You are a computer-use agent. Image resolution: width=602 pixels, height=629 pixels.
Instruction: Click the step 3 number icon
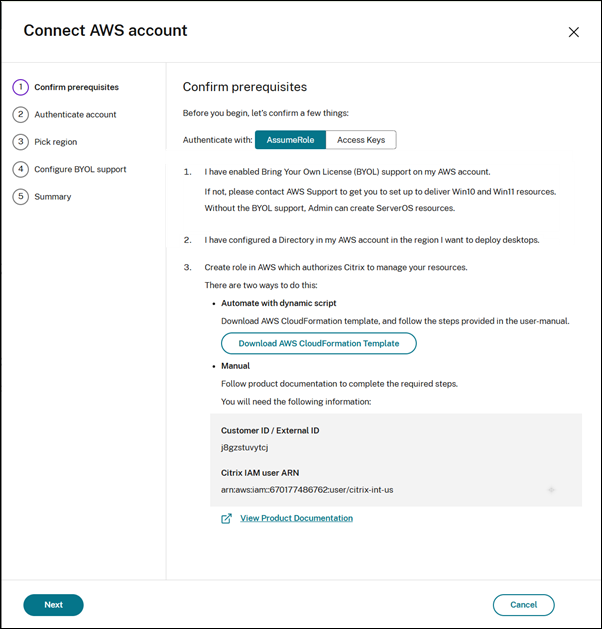(x=20, y=142)
